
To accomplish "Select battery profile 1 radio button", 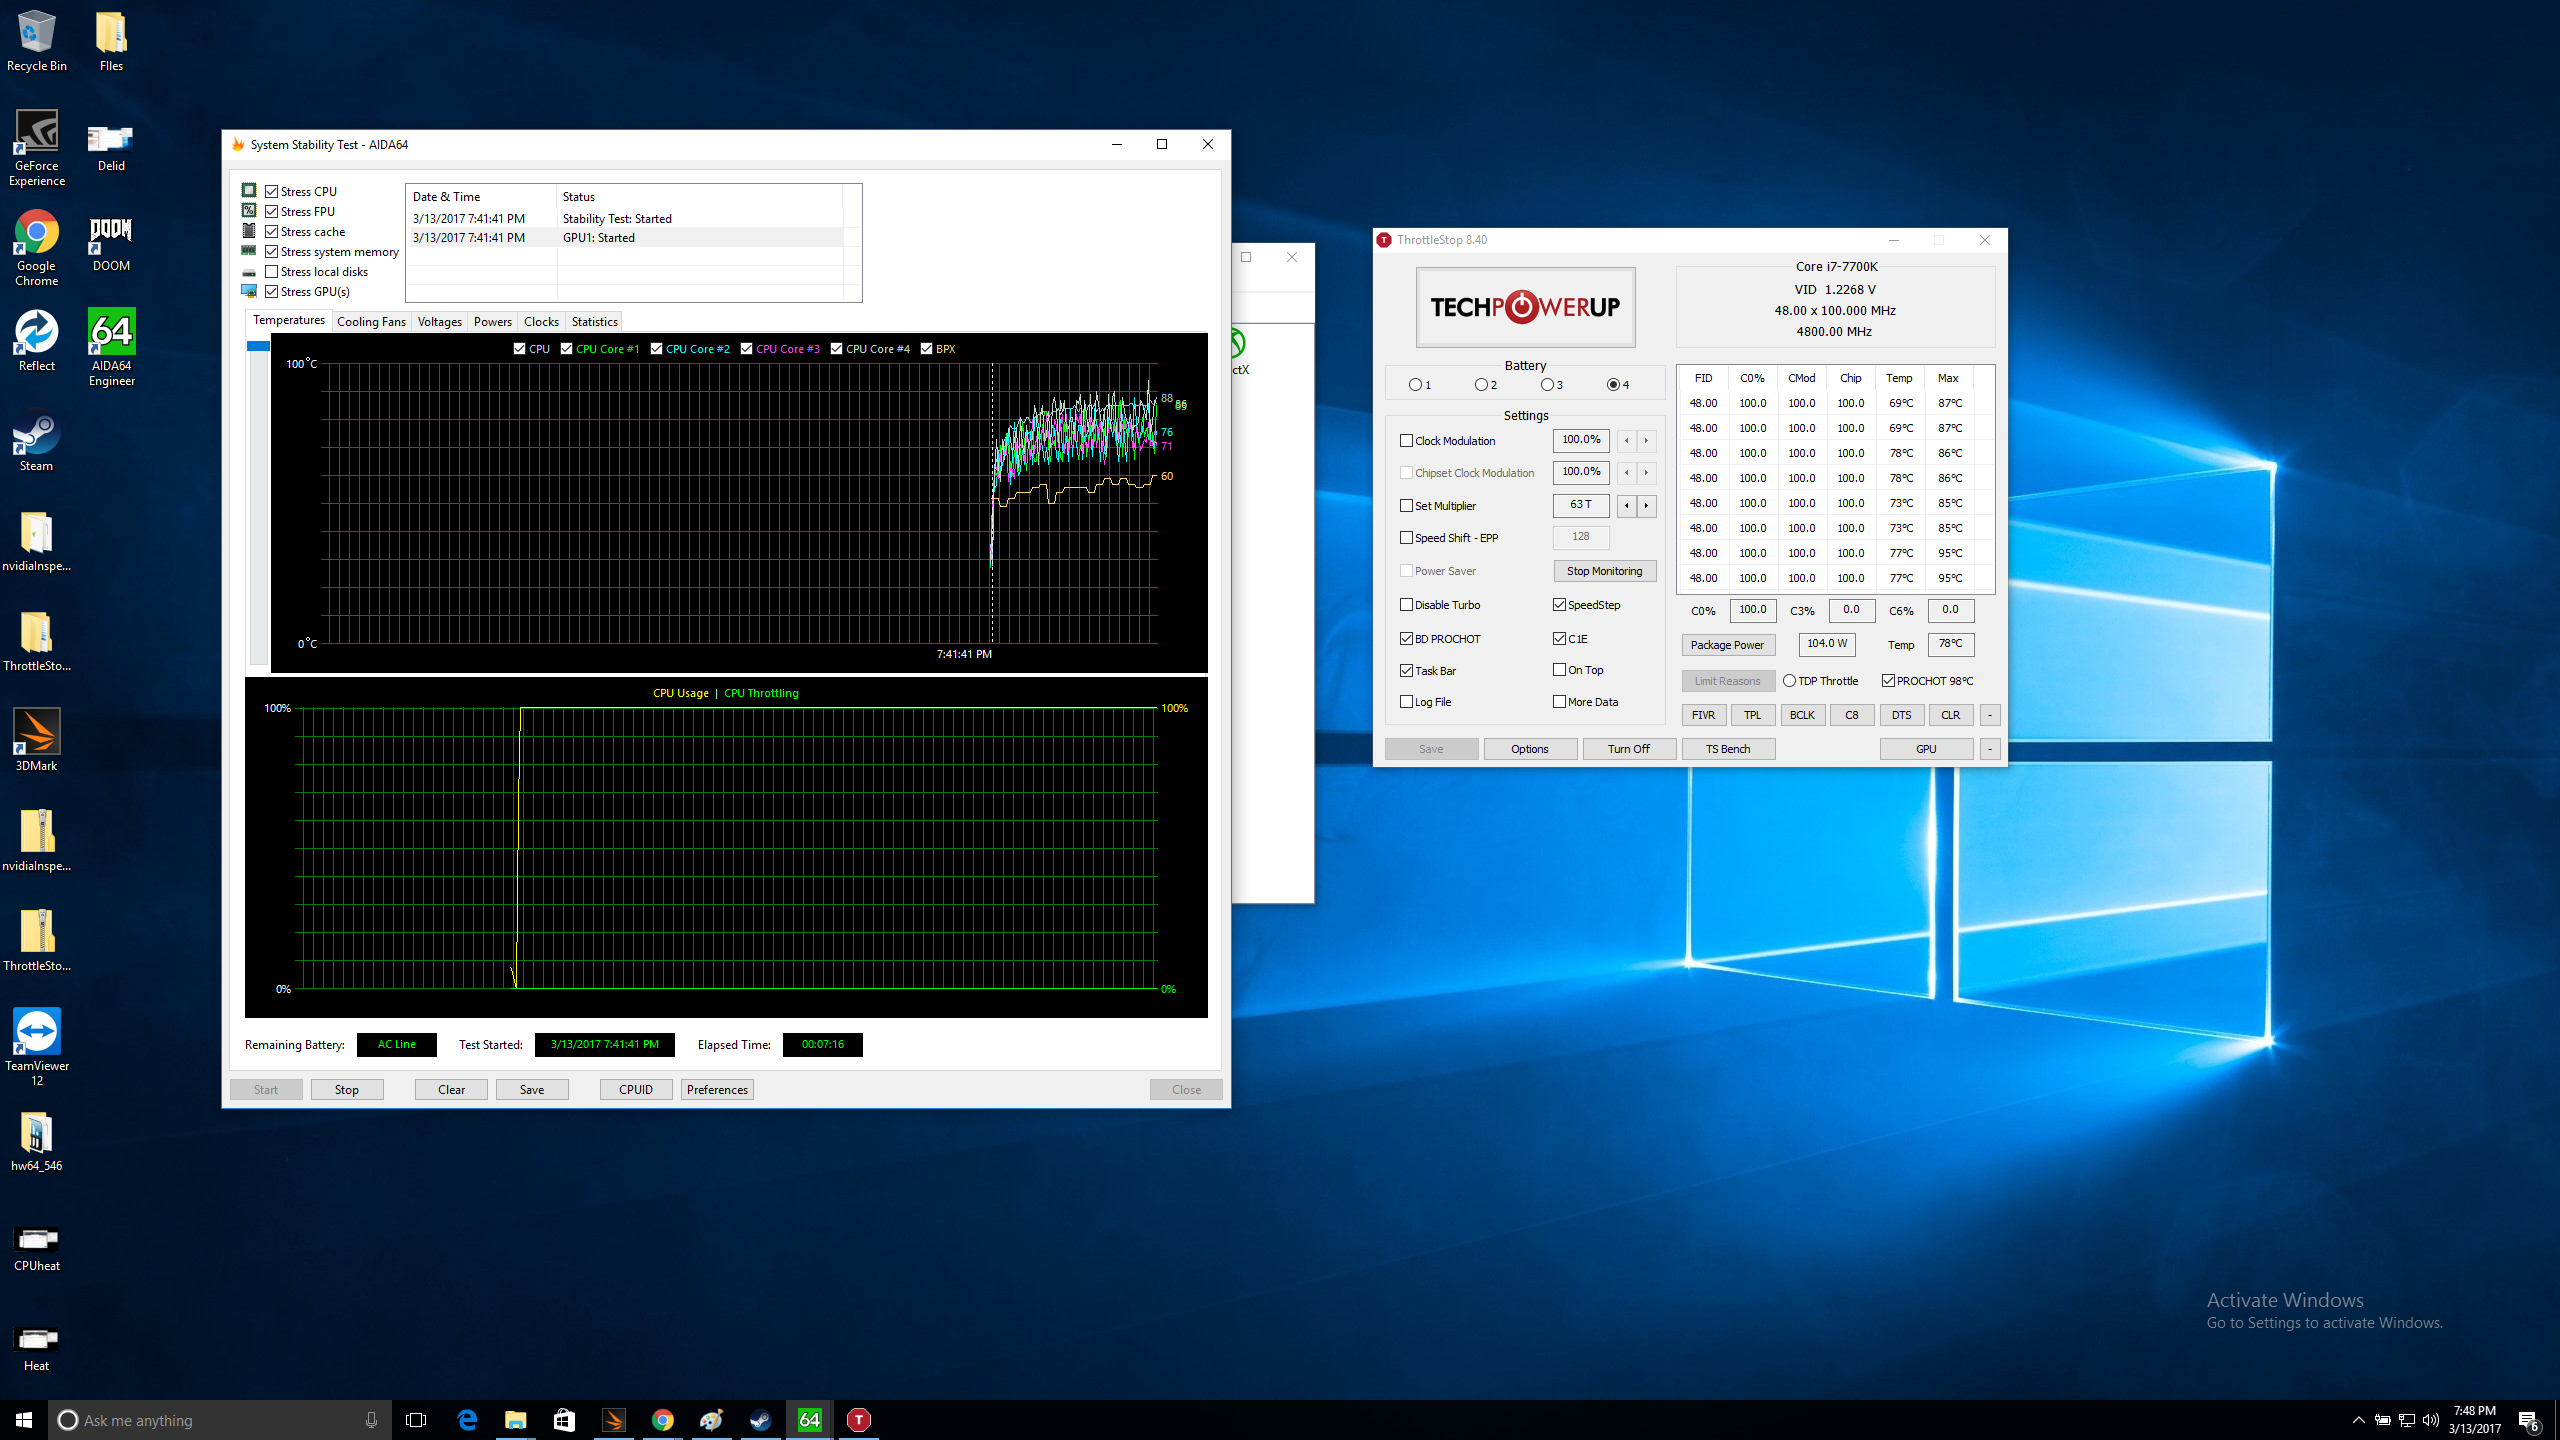I will 1415,385.
